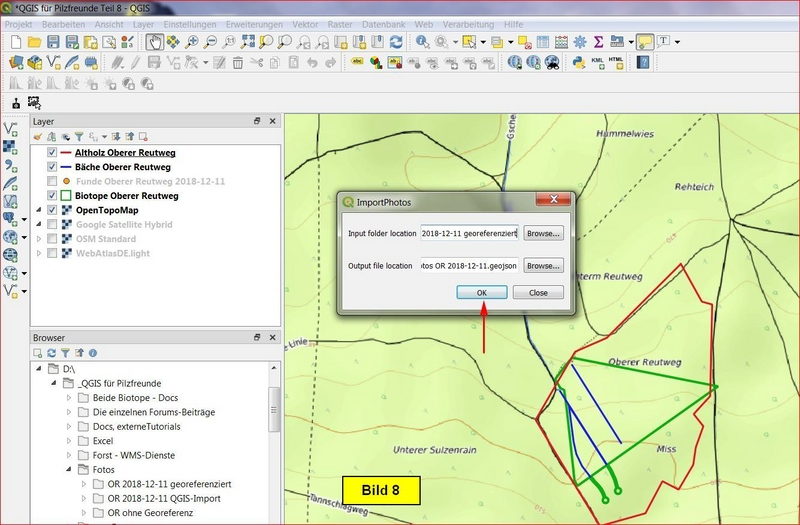This screenshot has height=525, width=800.
Task: Open the Erweiterungen menu
Action: (x=254, y=22)
